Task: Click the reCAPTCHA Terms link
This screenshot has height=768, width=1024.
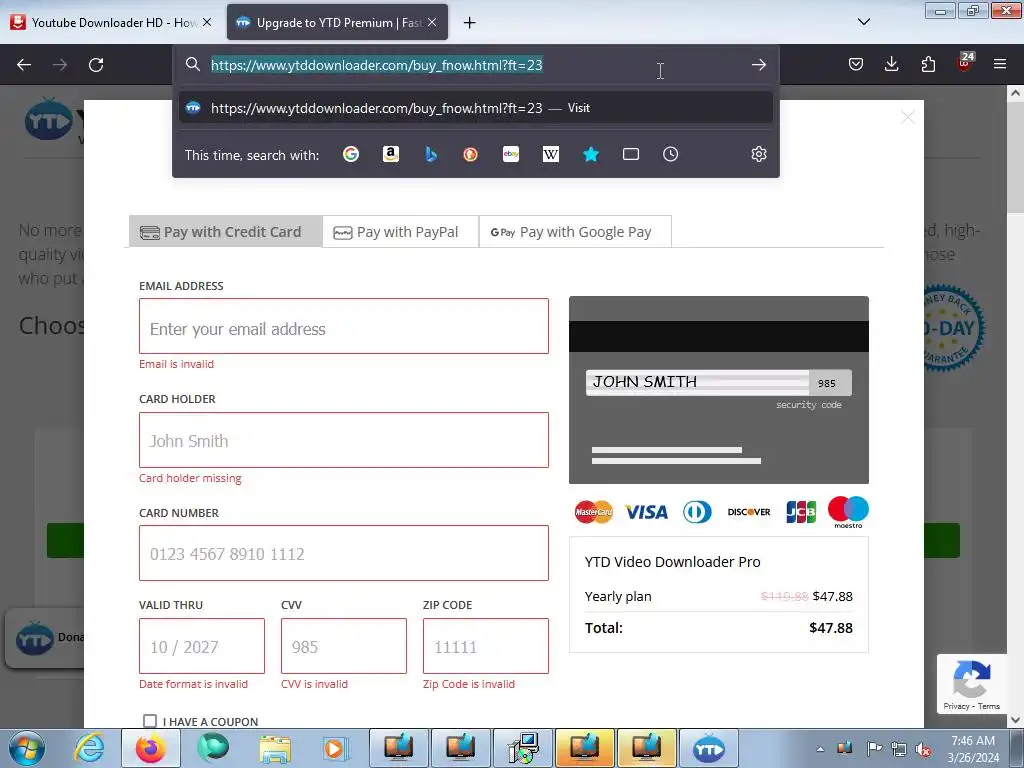Action: coord(989,706)
